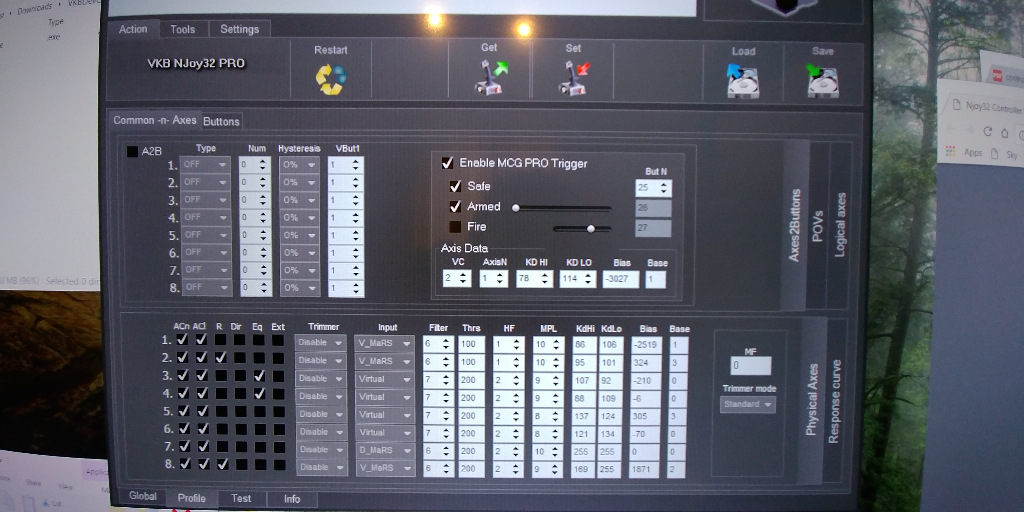Open the Apps grid icon in bookmarks bar

point(949,153)
